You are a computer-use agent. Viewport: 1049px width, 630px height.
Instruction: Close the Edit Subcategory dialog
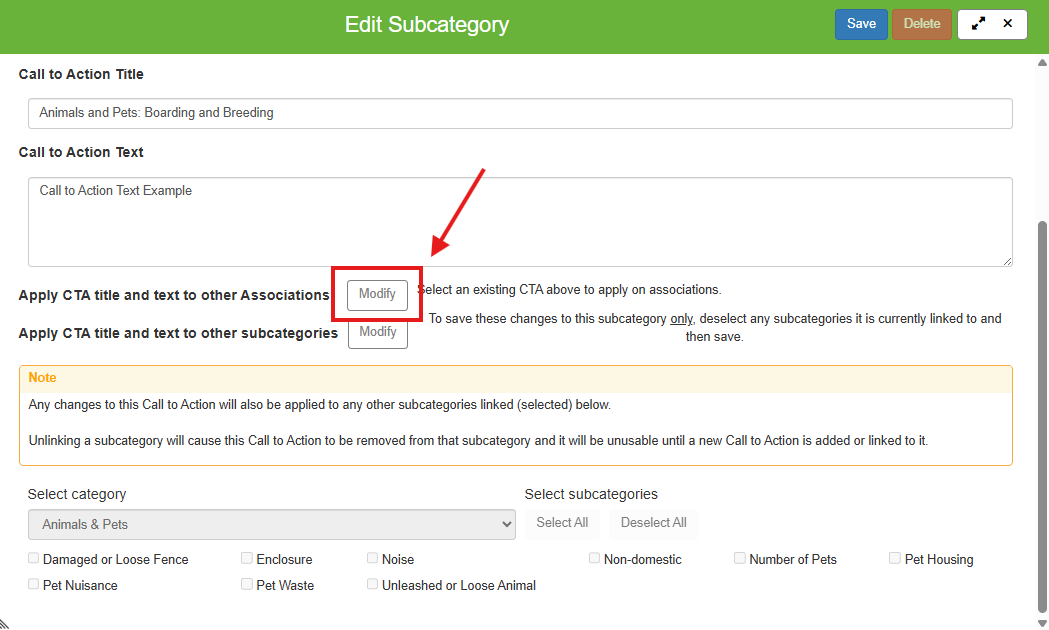[1008, 24]
